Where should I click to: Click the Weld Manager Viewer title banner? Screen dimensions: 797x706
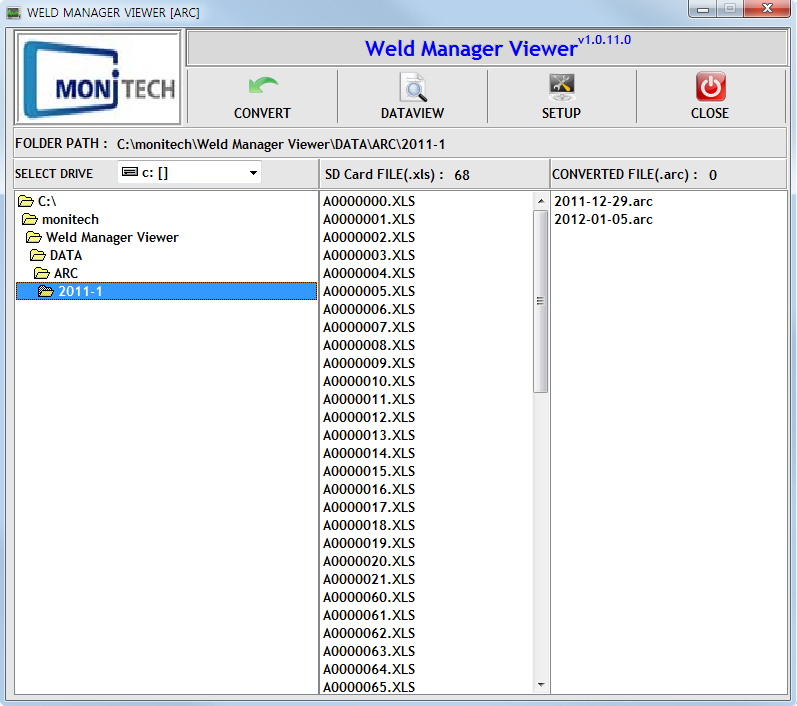[486, 48]
